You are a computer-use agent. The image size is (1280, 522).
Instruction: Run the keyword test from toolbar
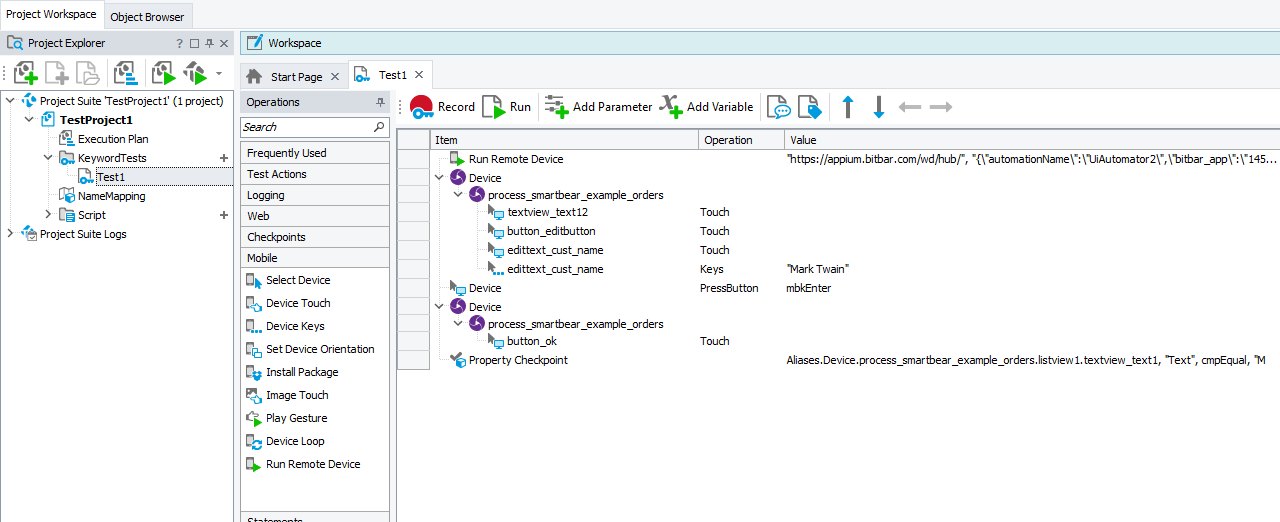point(507,107)
